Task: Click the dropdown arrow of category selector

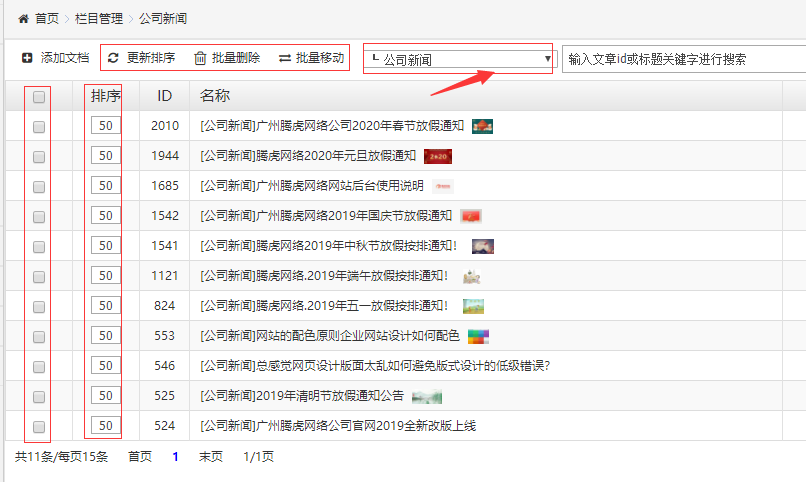Action: tap(547, 60)
